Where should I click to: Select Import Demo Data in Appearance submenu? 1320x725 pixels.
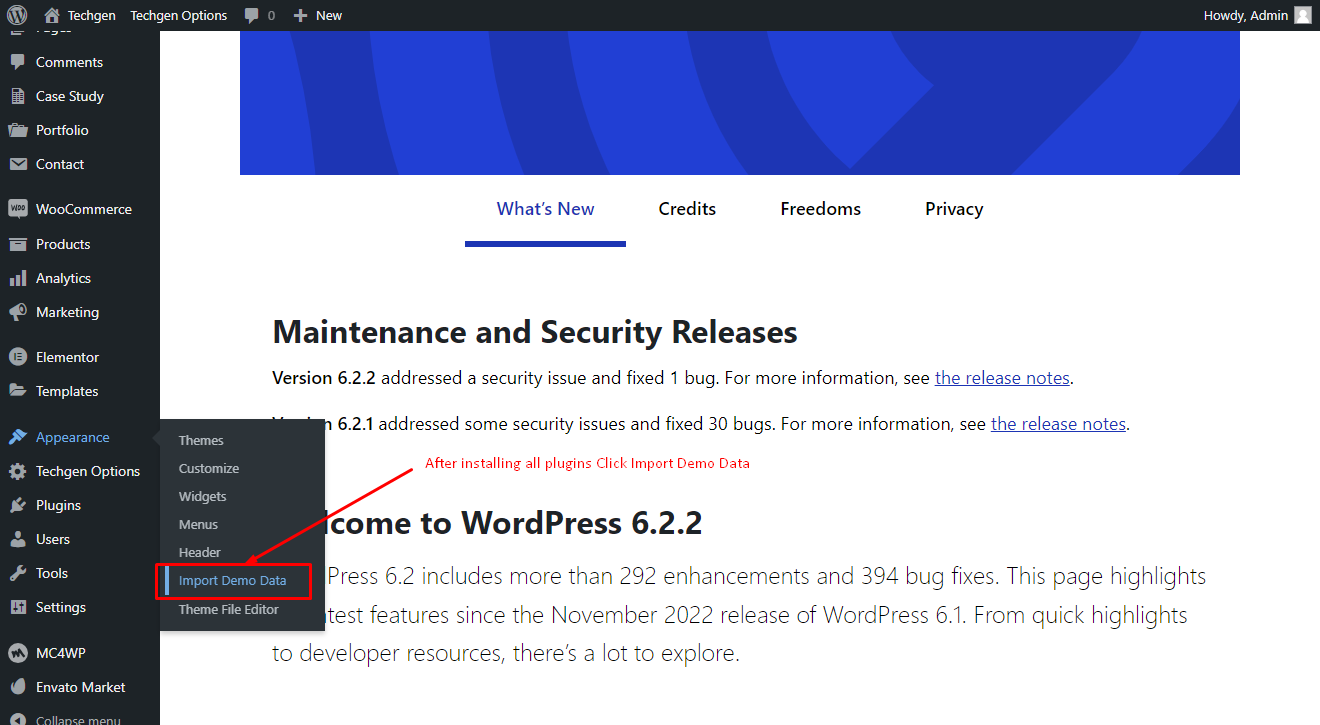tap(232, 580)
